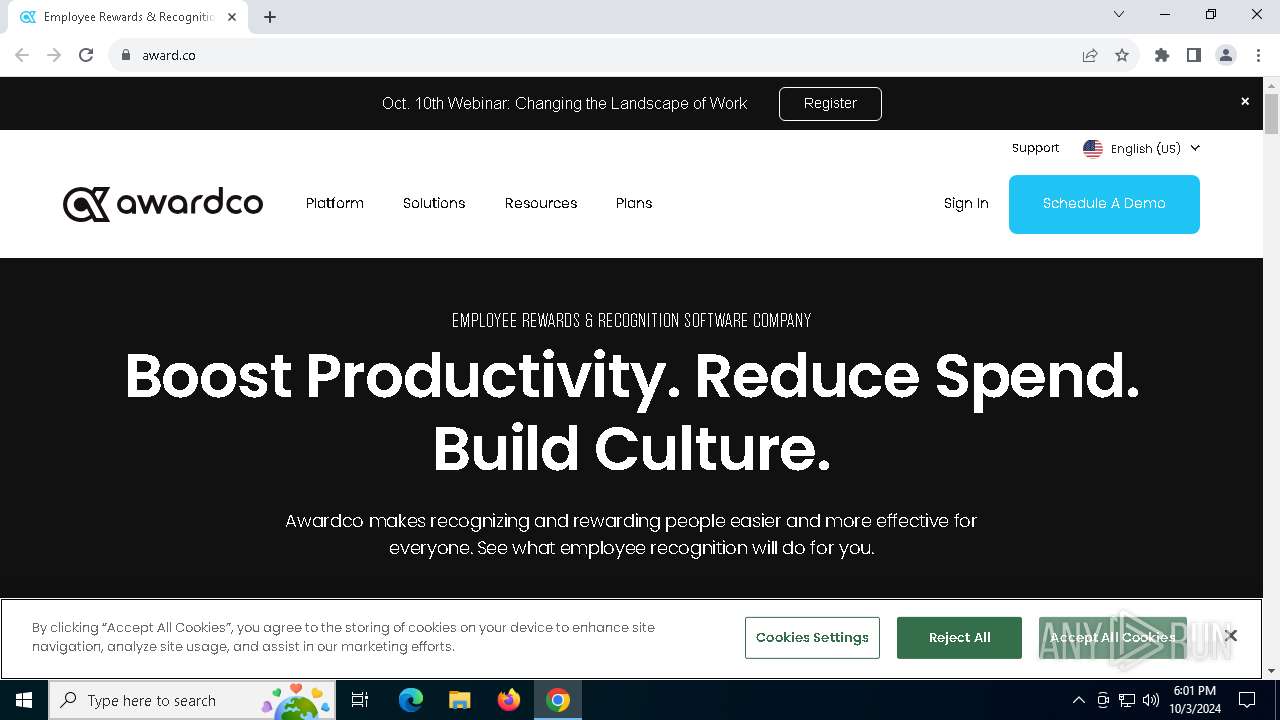Share this page via address bar icon
Viewport: 1280px width, 720px height.
(x=1090, y=55)
